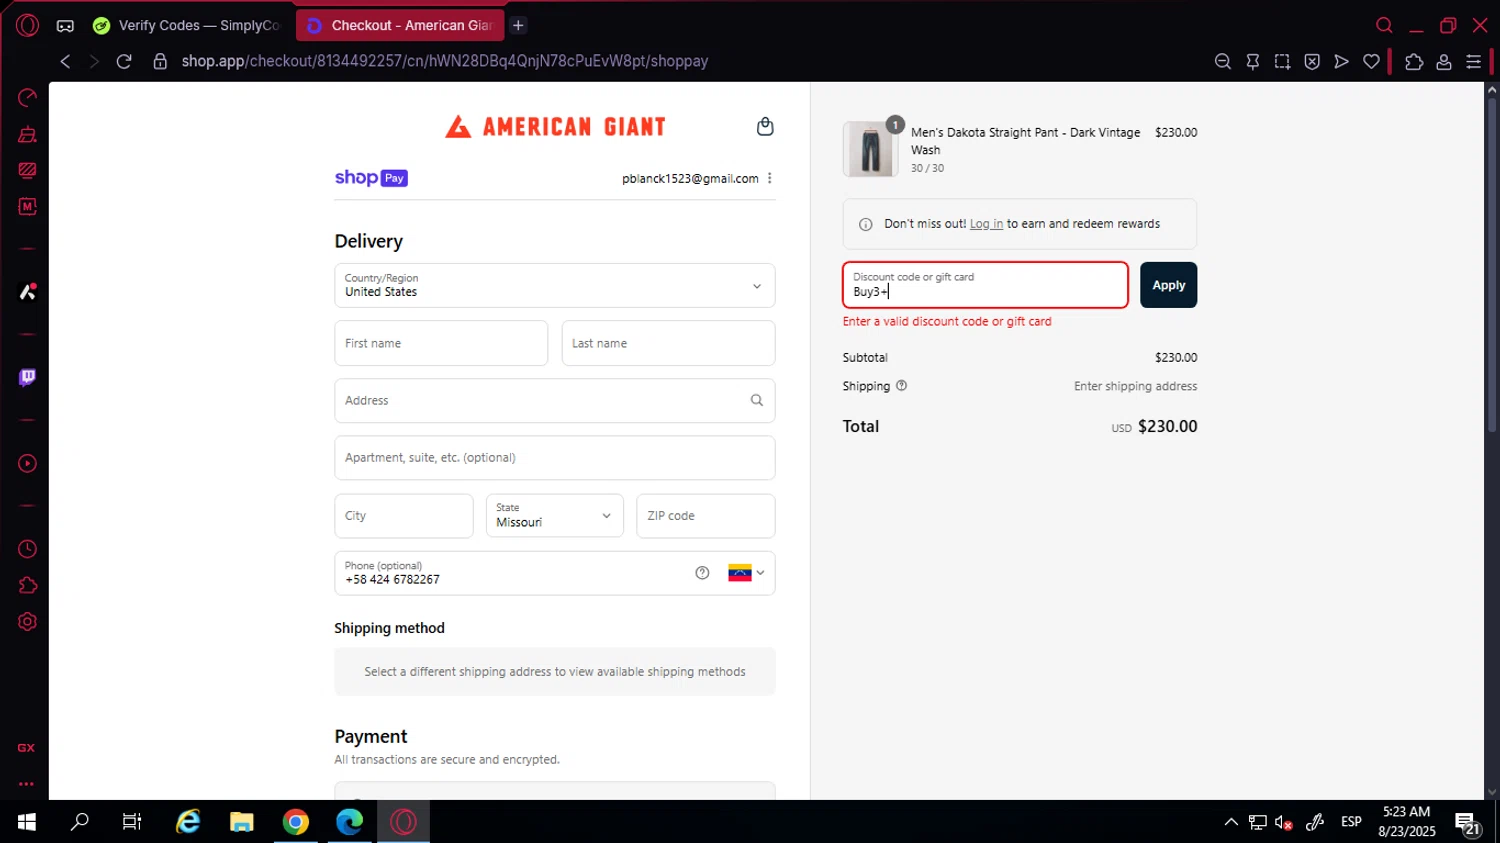
Task: Reload the checkout page
Action: point(124,61)
